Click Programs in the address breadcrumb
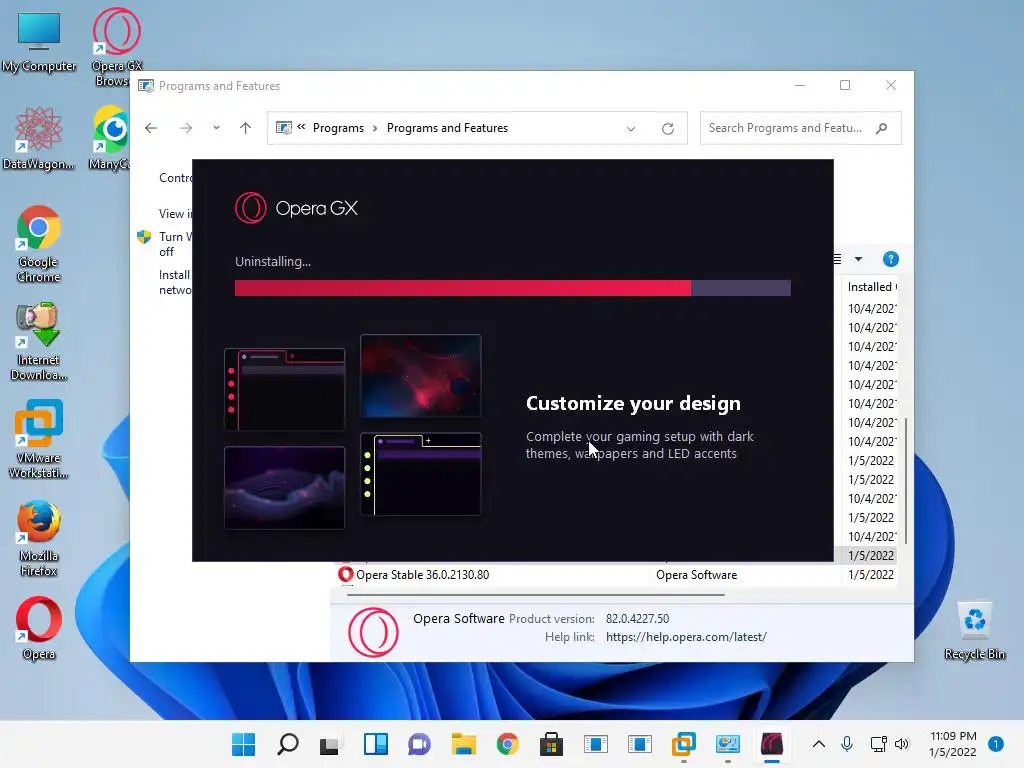 pos(338,128)
